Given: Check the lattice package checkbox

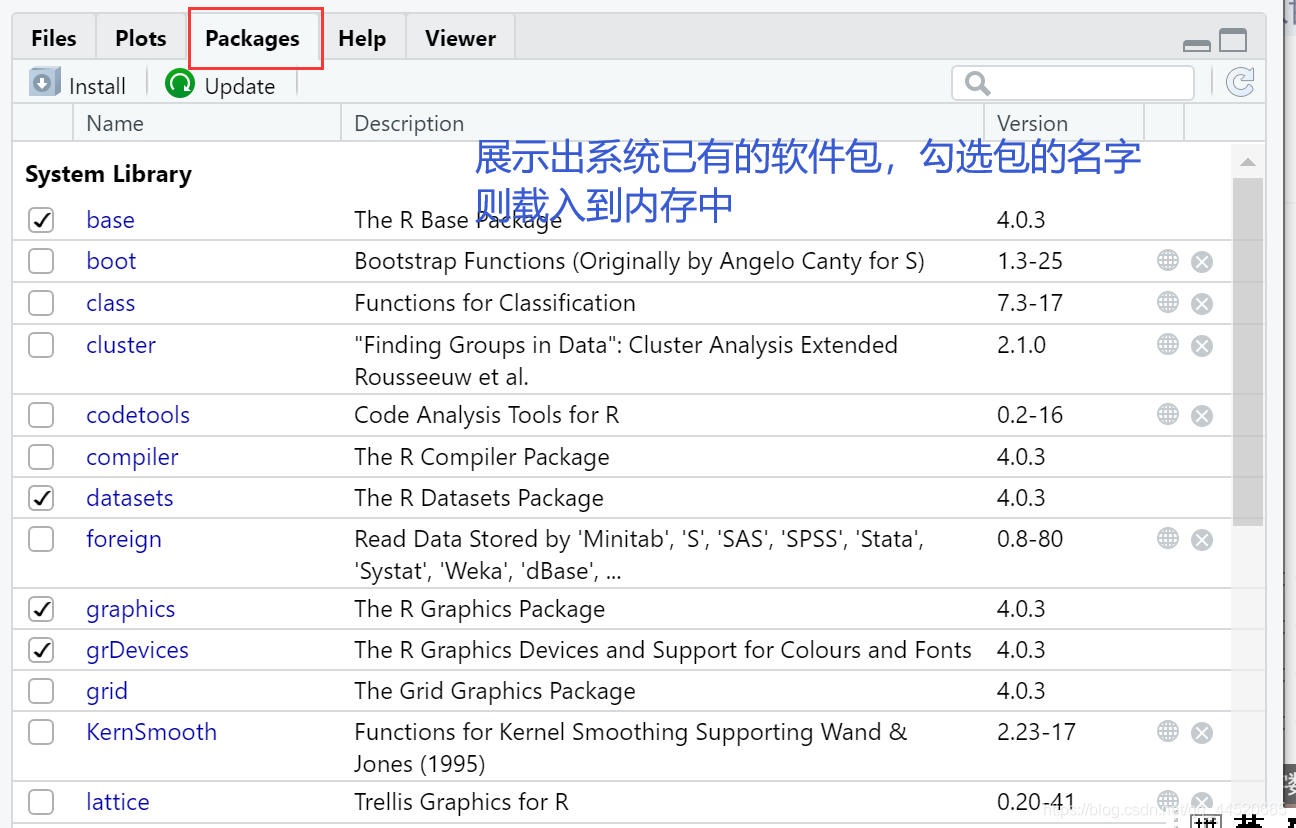Looking at the screenshot, I should (41, 802).
